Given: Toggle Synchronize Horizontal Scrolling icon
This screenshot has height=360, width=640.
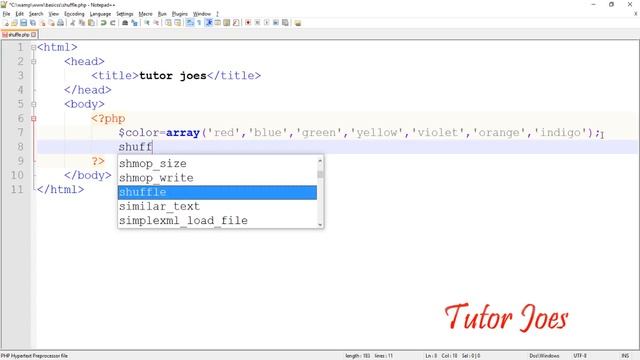Looking at the screenshot, I should [178, 23].
